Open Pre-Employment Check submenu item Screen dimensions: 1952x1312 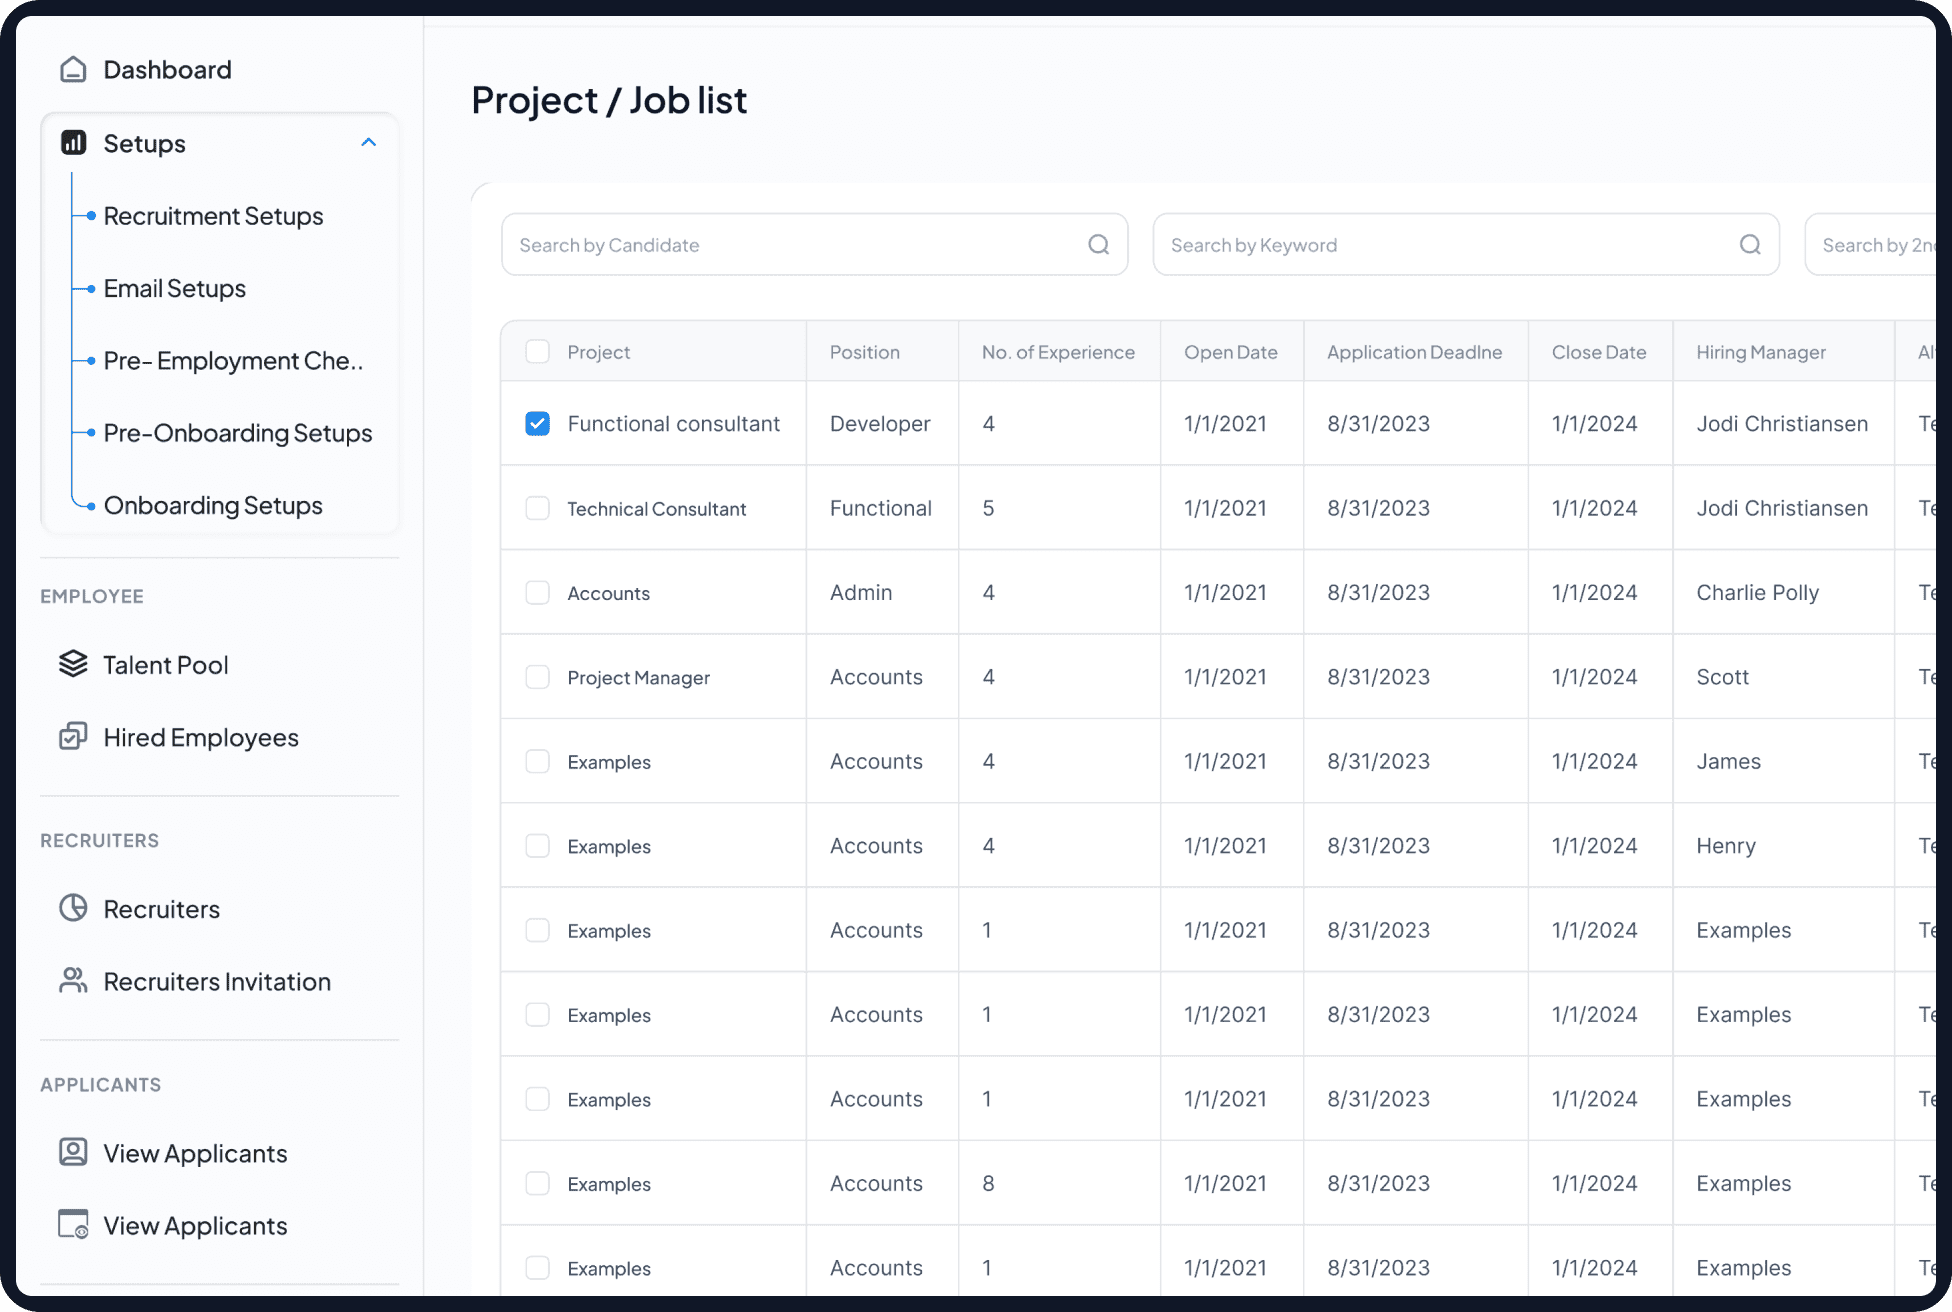point(233,360)
